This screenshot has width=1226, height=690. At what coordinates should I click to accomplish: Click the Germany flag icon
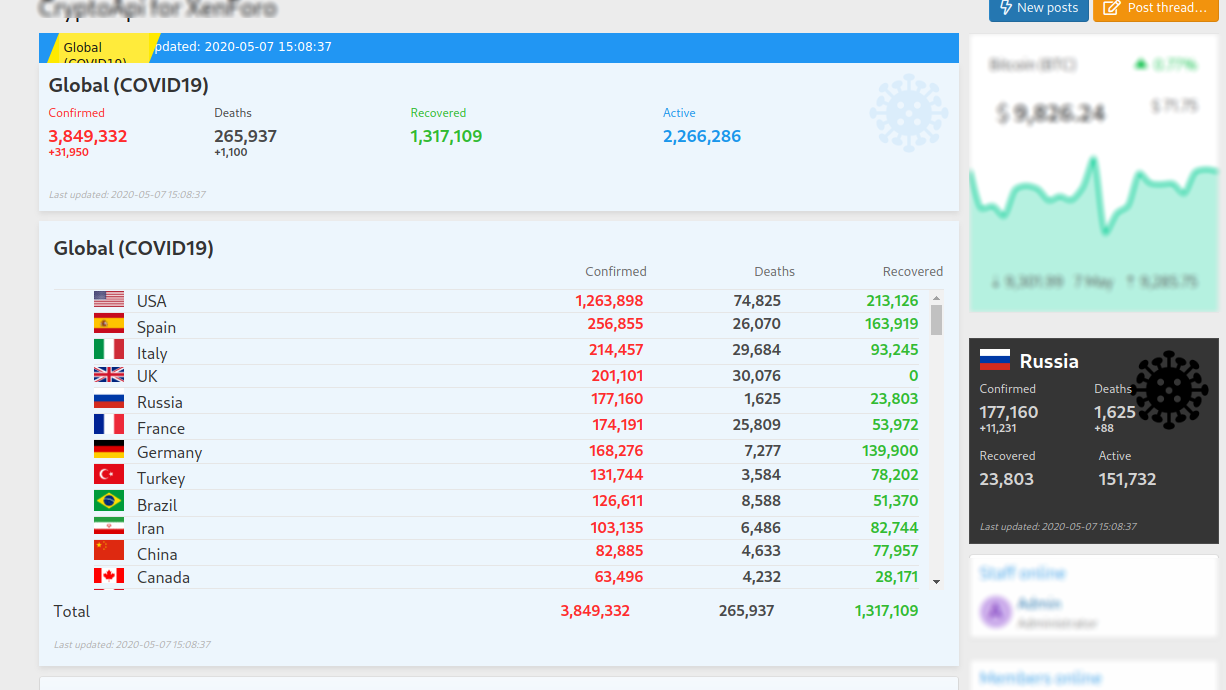click(x=109, y=450)
